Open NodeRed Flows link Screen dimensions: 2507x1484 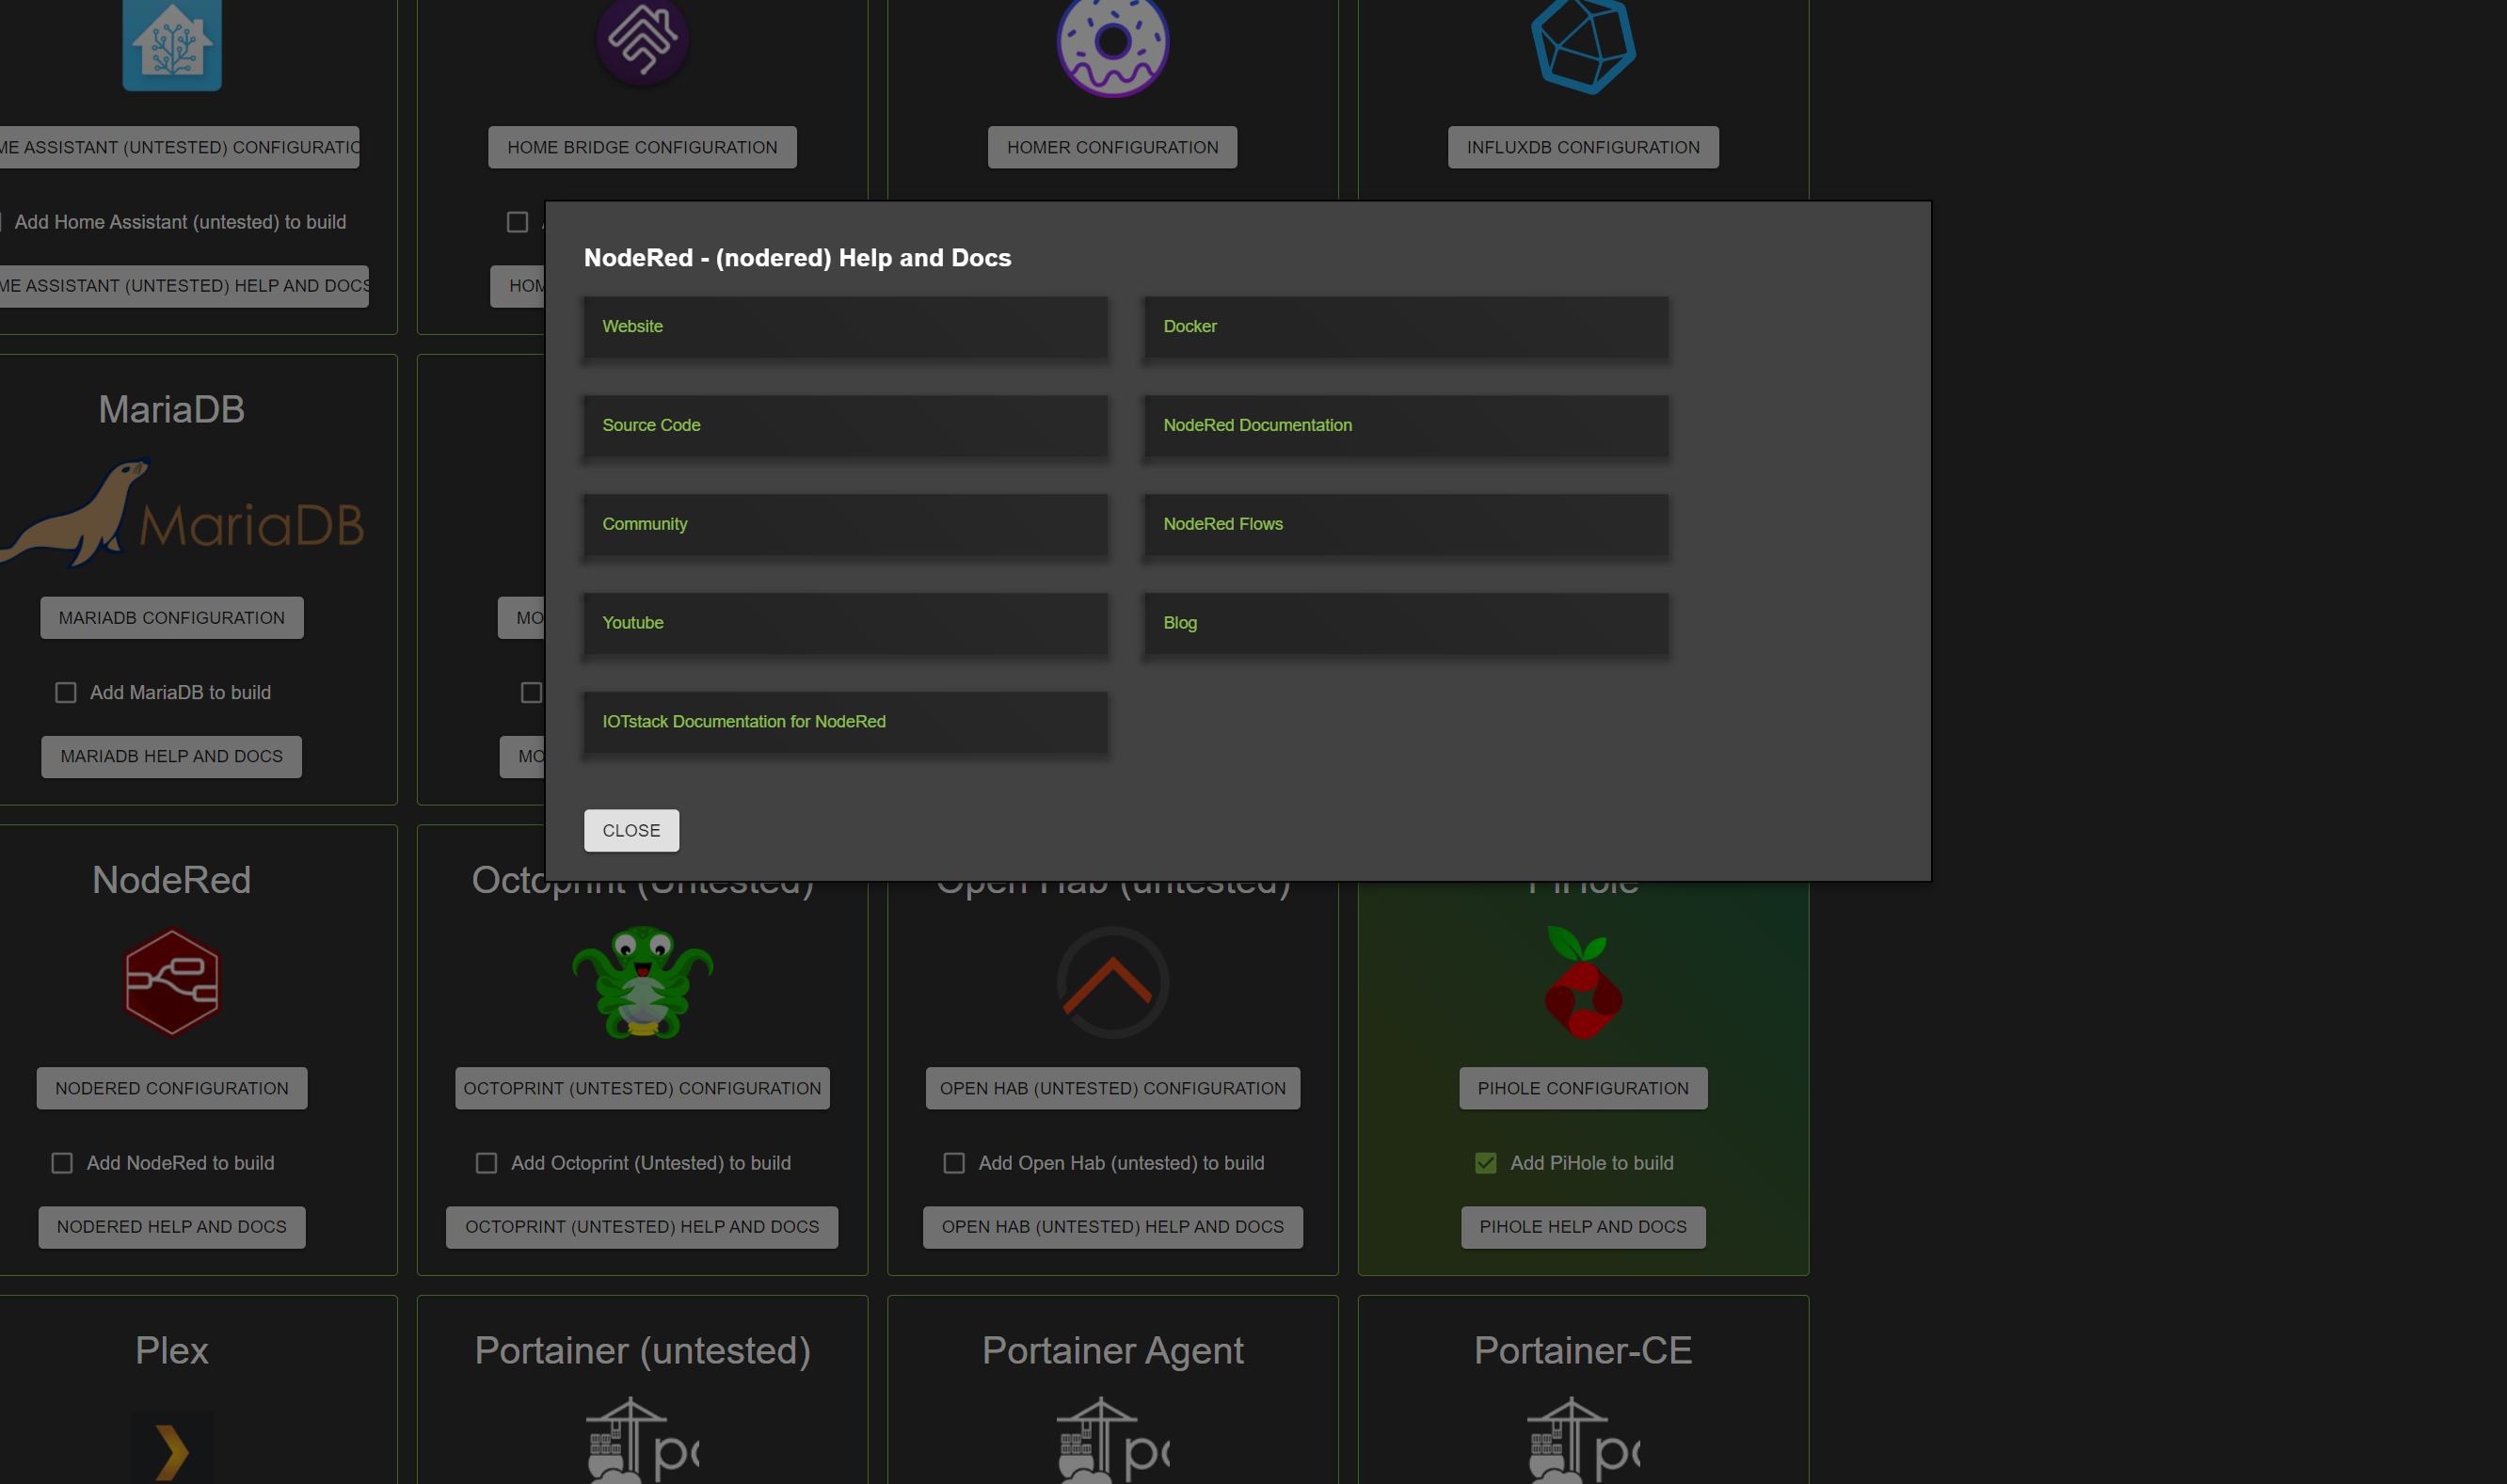(x=1222, y=524)
